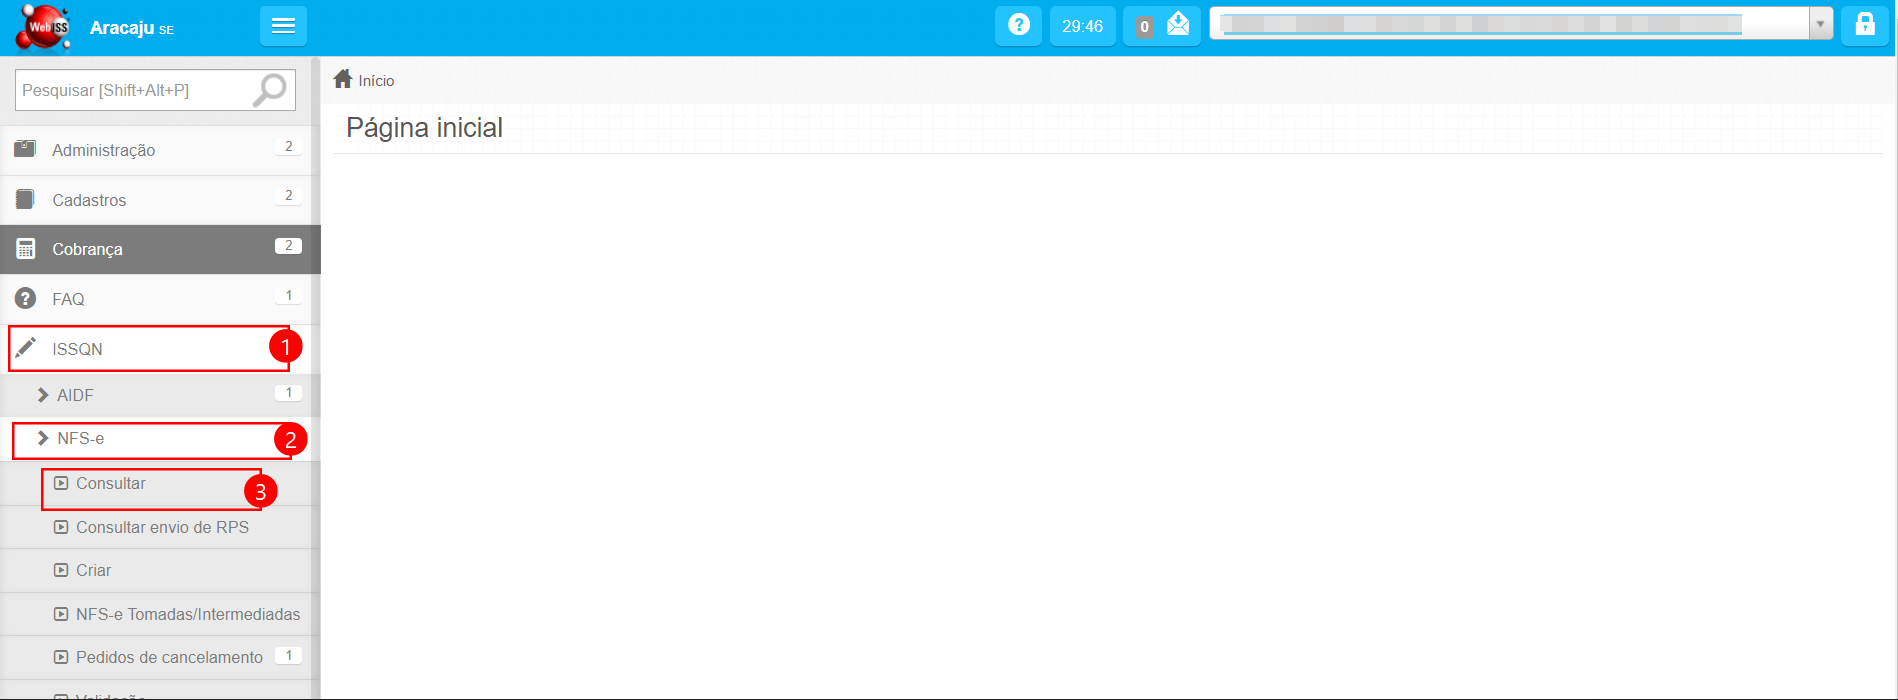The height and width of the screenshot is (700, 1898).
Task: Collapse the NFS-e submenu
Action: 80,439
